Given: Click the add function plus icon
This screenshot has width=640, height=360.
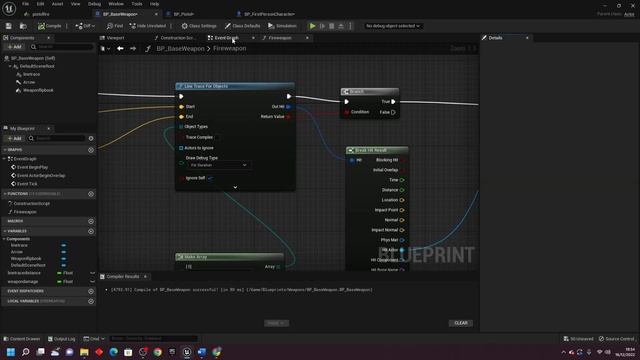Looking at the screenshot, I should click(x=91, y=194).
